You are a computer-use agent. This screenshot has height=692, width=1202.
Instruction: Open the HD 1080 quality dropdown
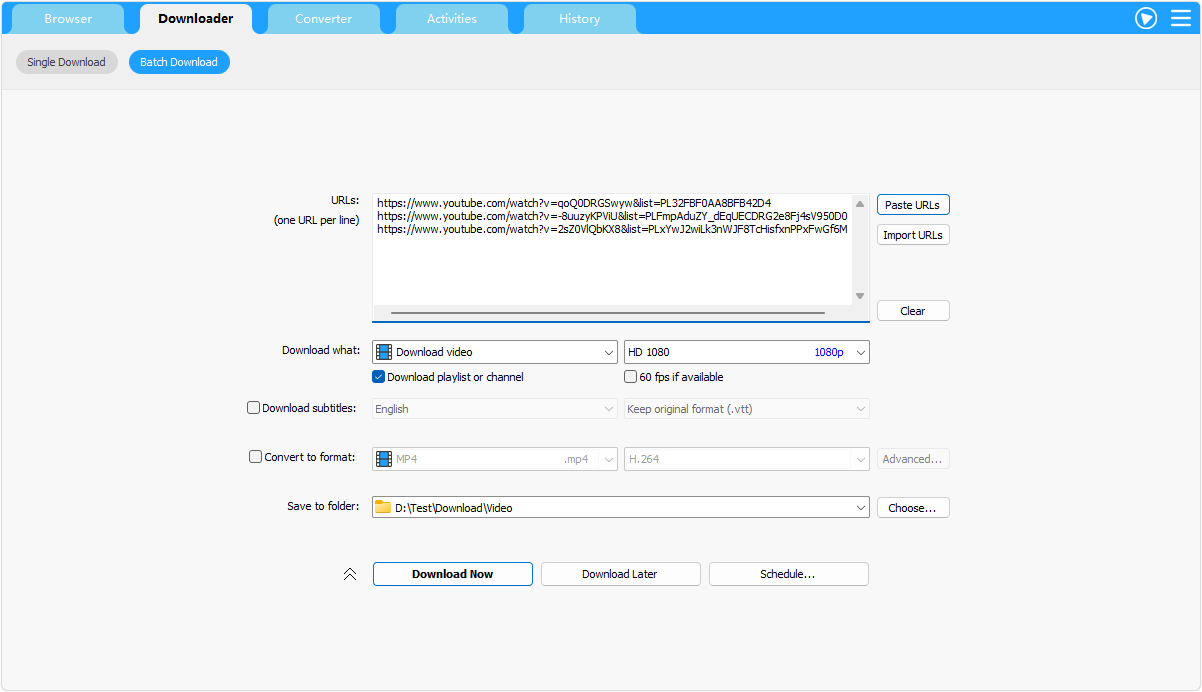click(x=860, y=352)
